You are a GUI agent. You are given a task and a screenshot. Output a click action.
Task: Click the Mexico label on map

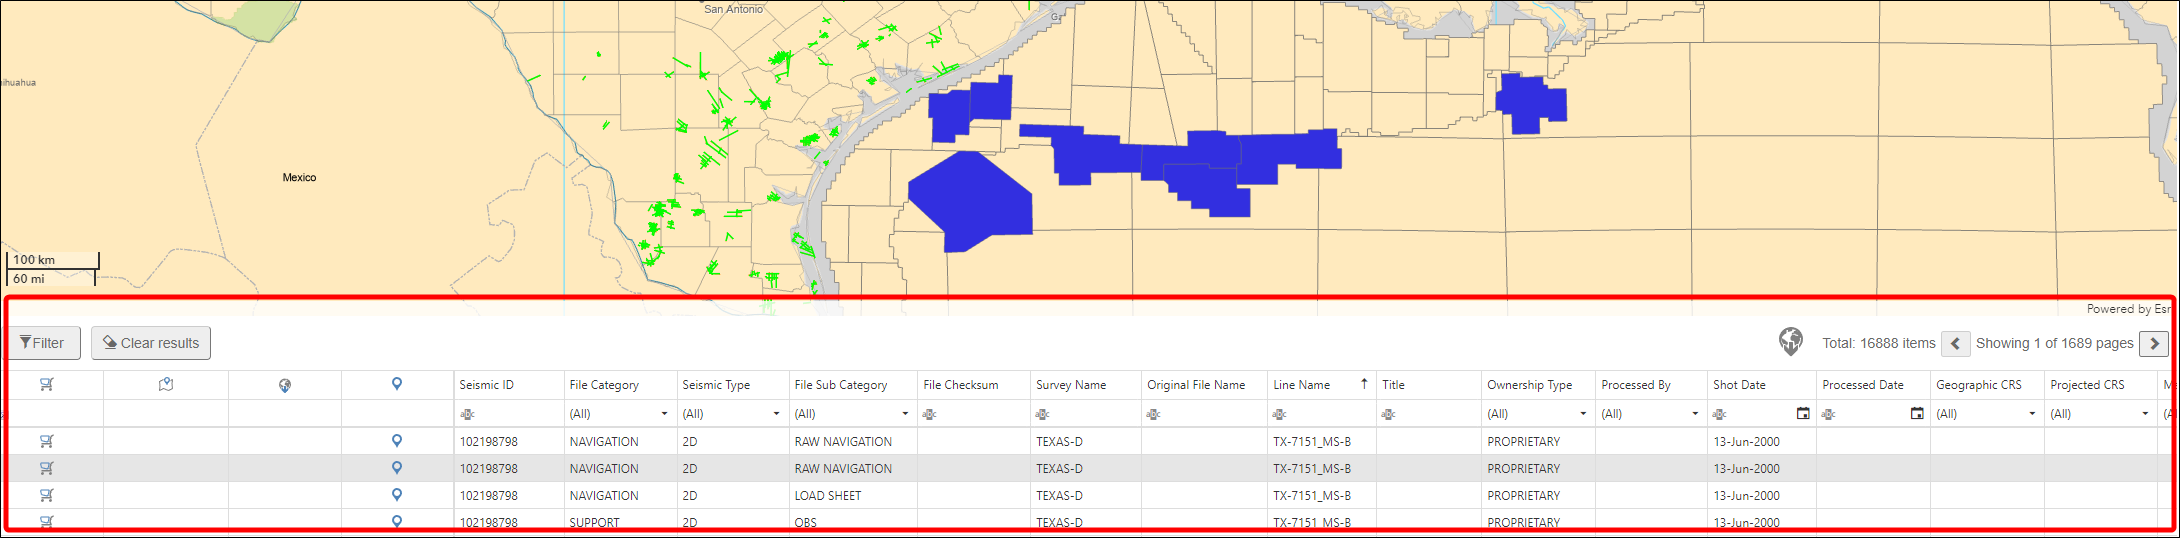(x=299, y=177)
